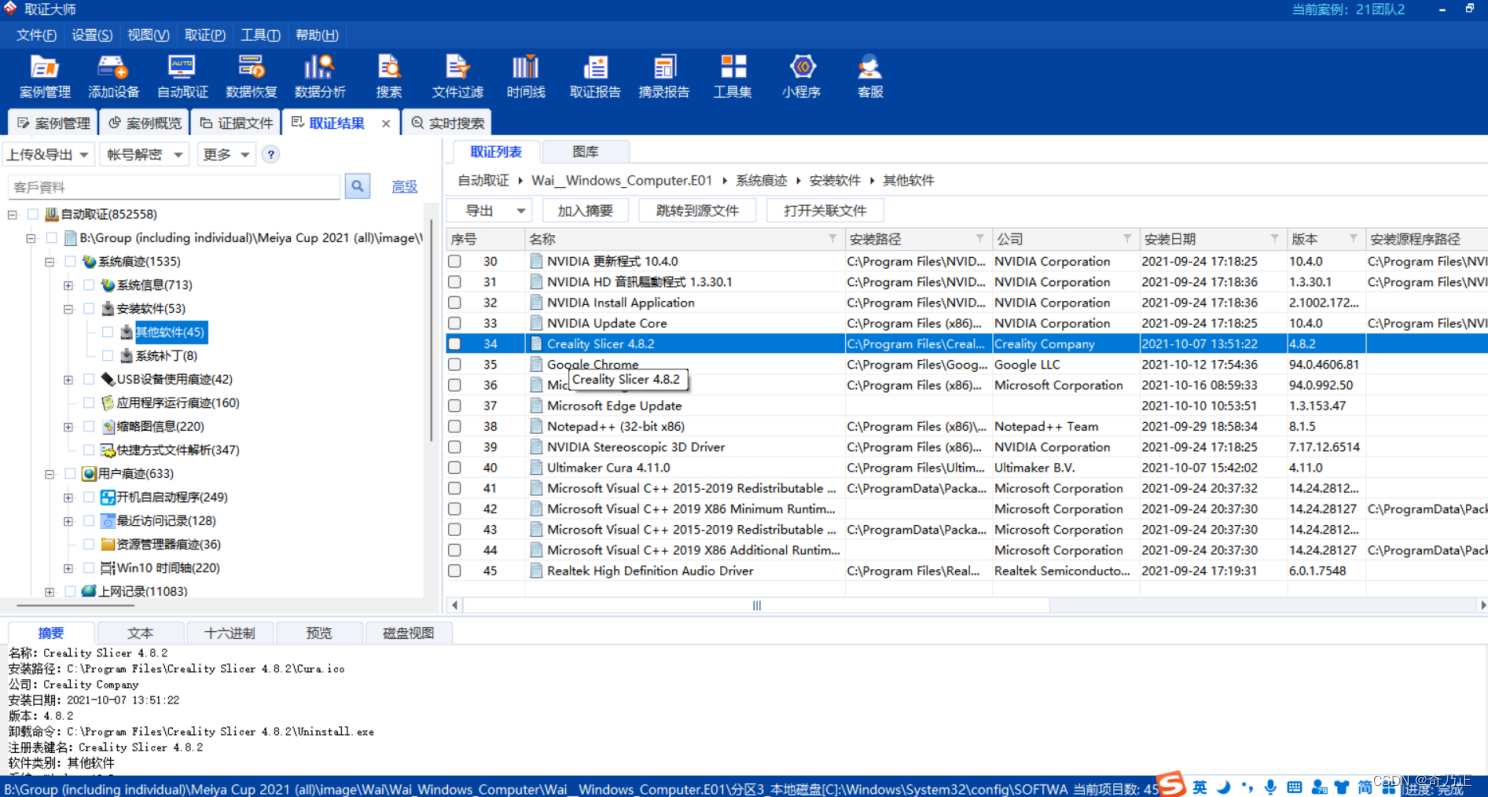The height and width of the screenshot is (797, 1488).
Task: Close the 取证结果 tab
Action: [x=386, y=124]
